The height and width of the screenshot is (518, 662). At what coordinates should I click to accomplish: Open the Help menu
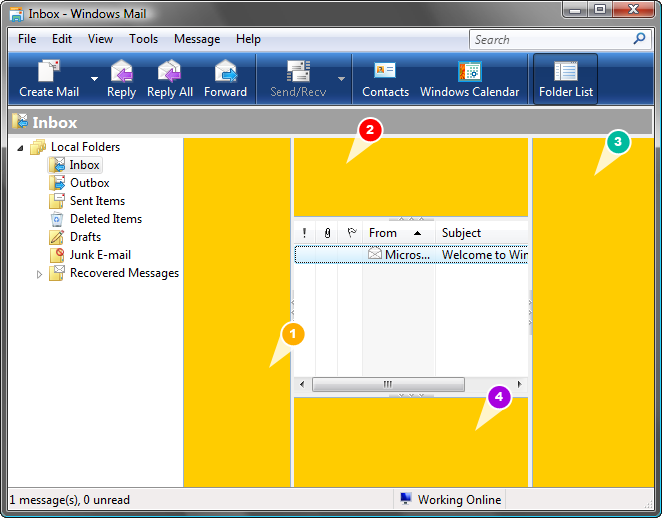tap(248, 39)
